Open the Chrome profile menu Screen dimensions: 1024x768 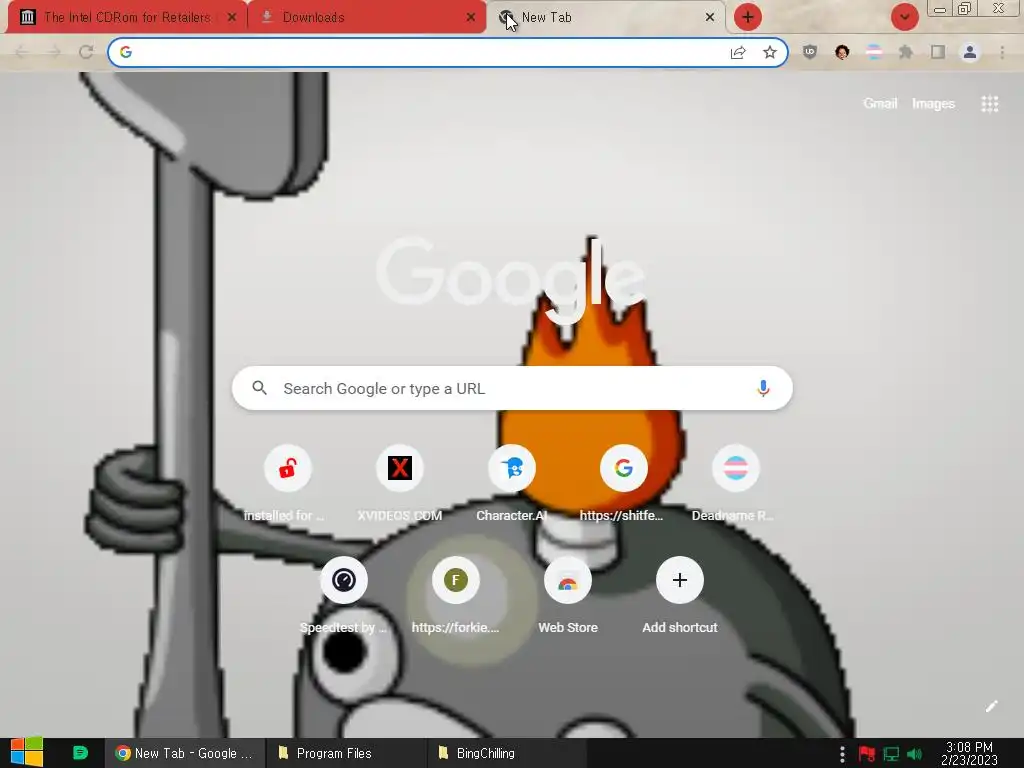coord(970,52)
